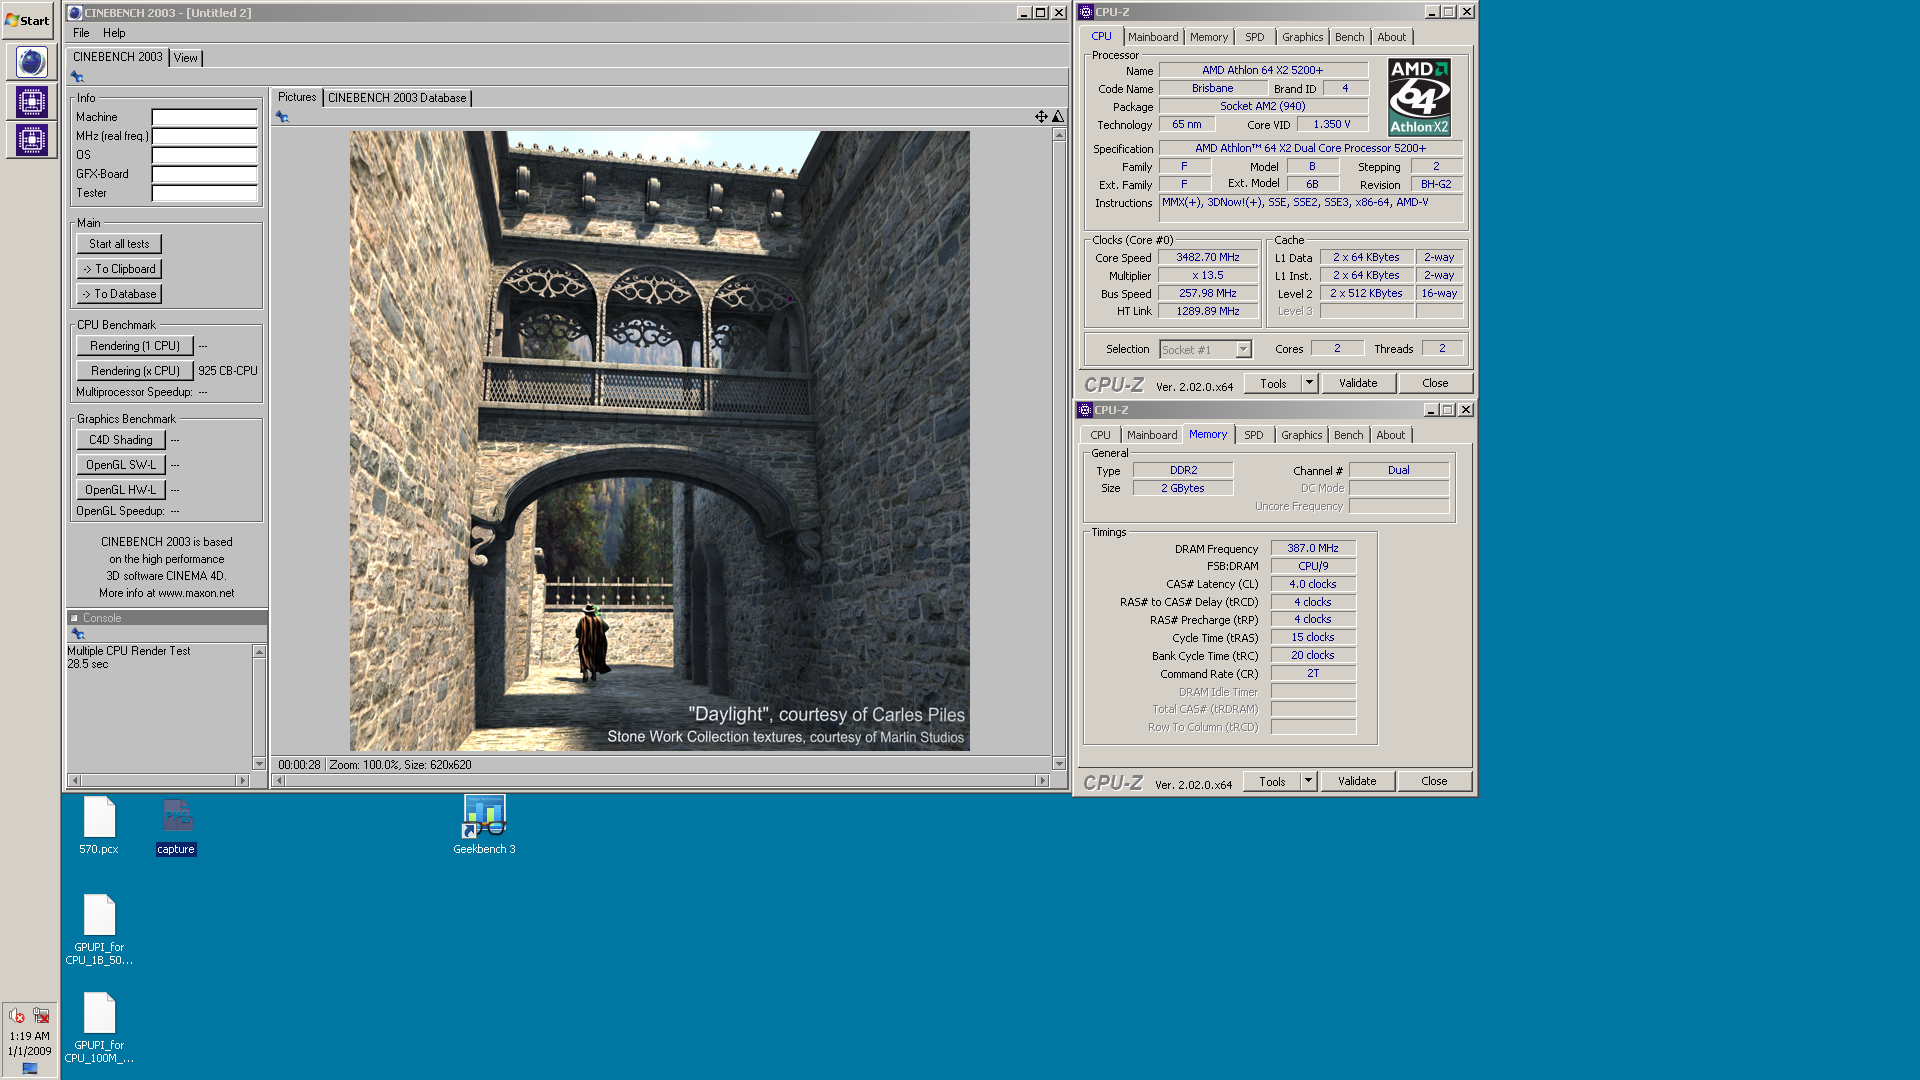Run the OpenGL HW-L test
The width and height of the screenshot is (1920, 1080).
tap(121, 490)
